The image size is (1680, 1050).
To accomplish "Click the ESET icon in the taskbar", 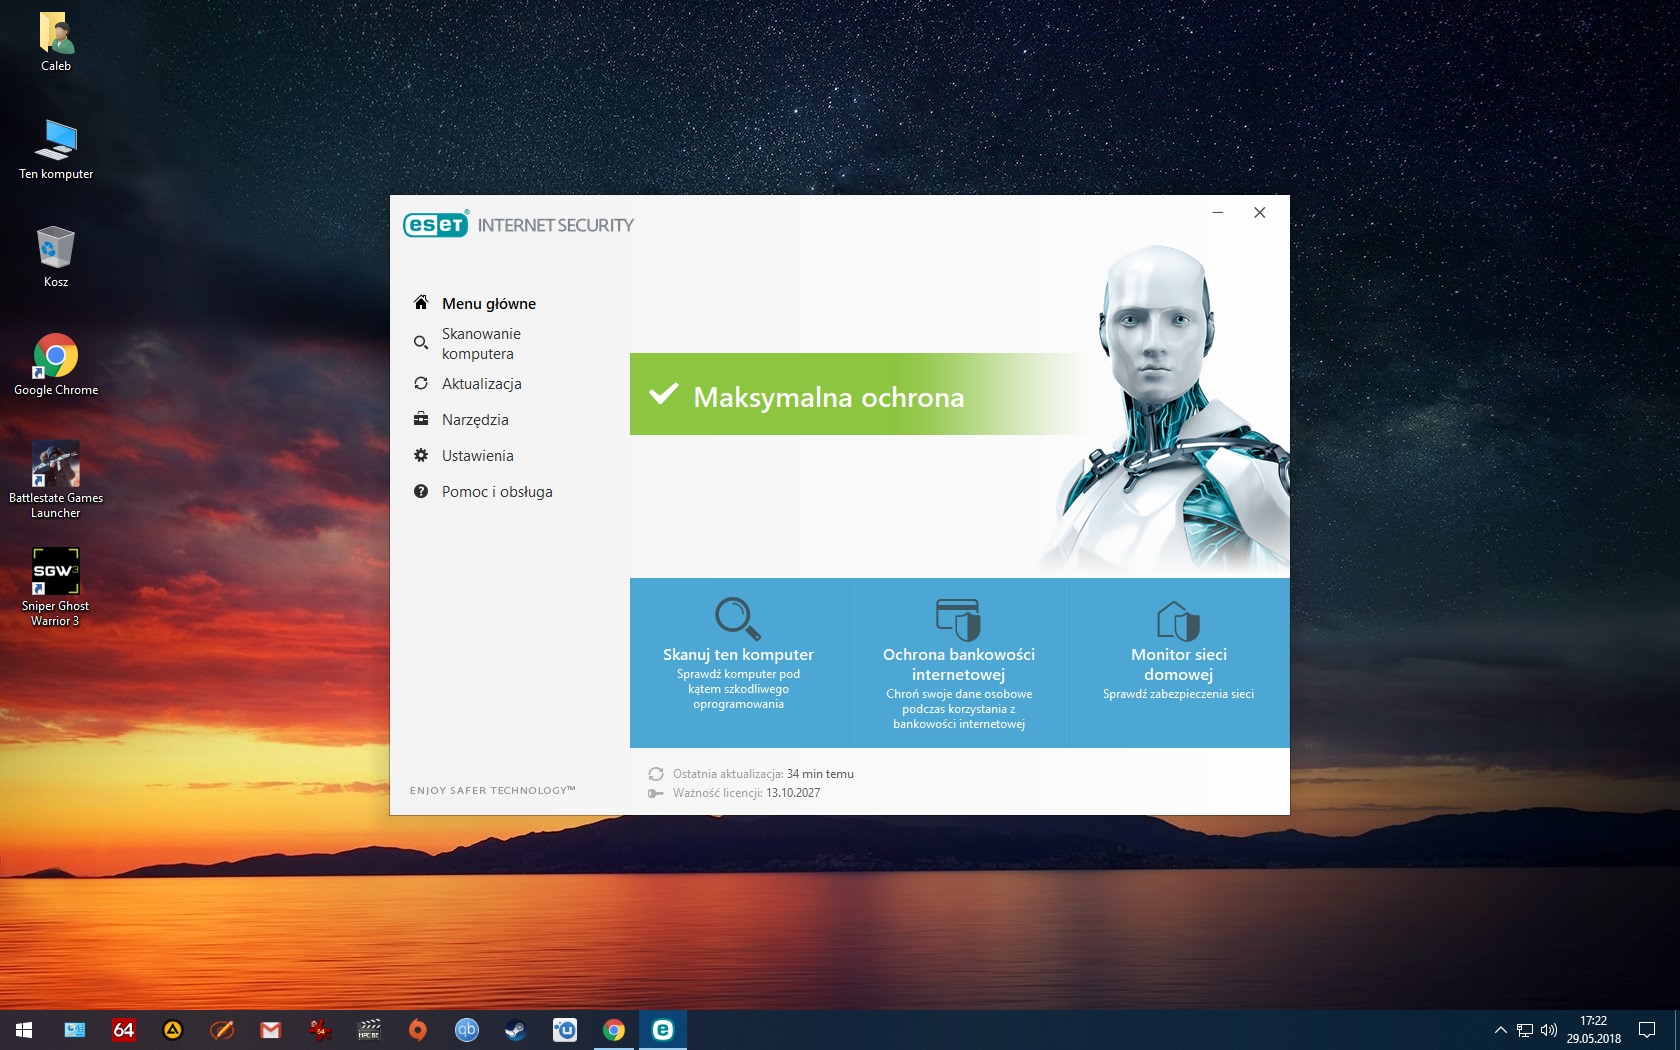I will 662,1030.
